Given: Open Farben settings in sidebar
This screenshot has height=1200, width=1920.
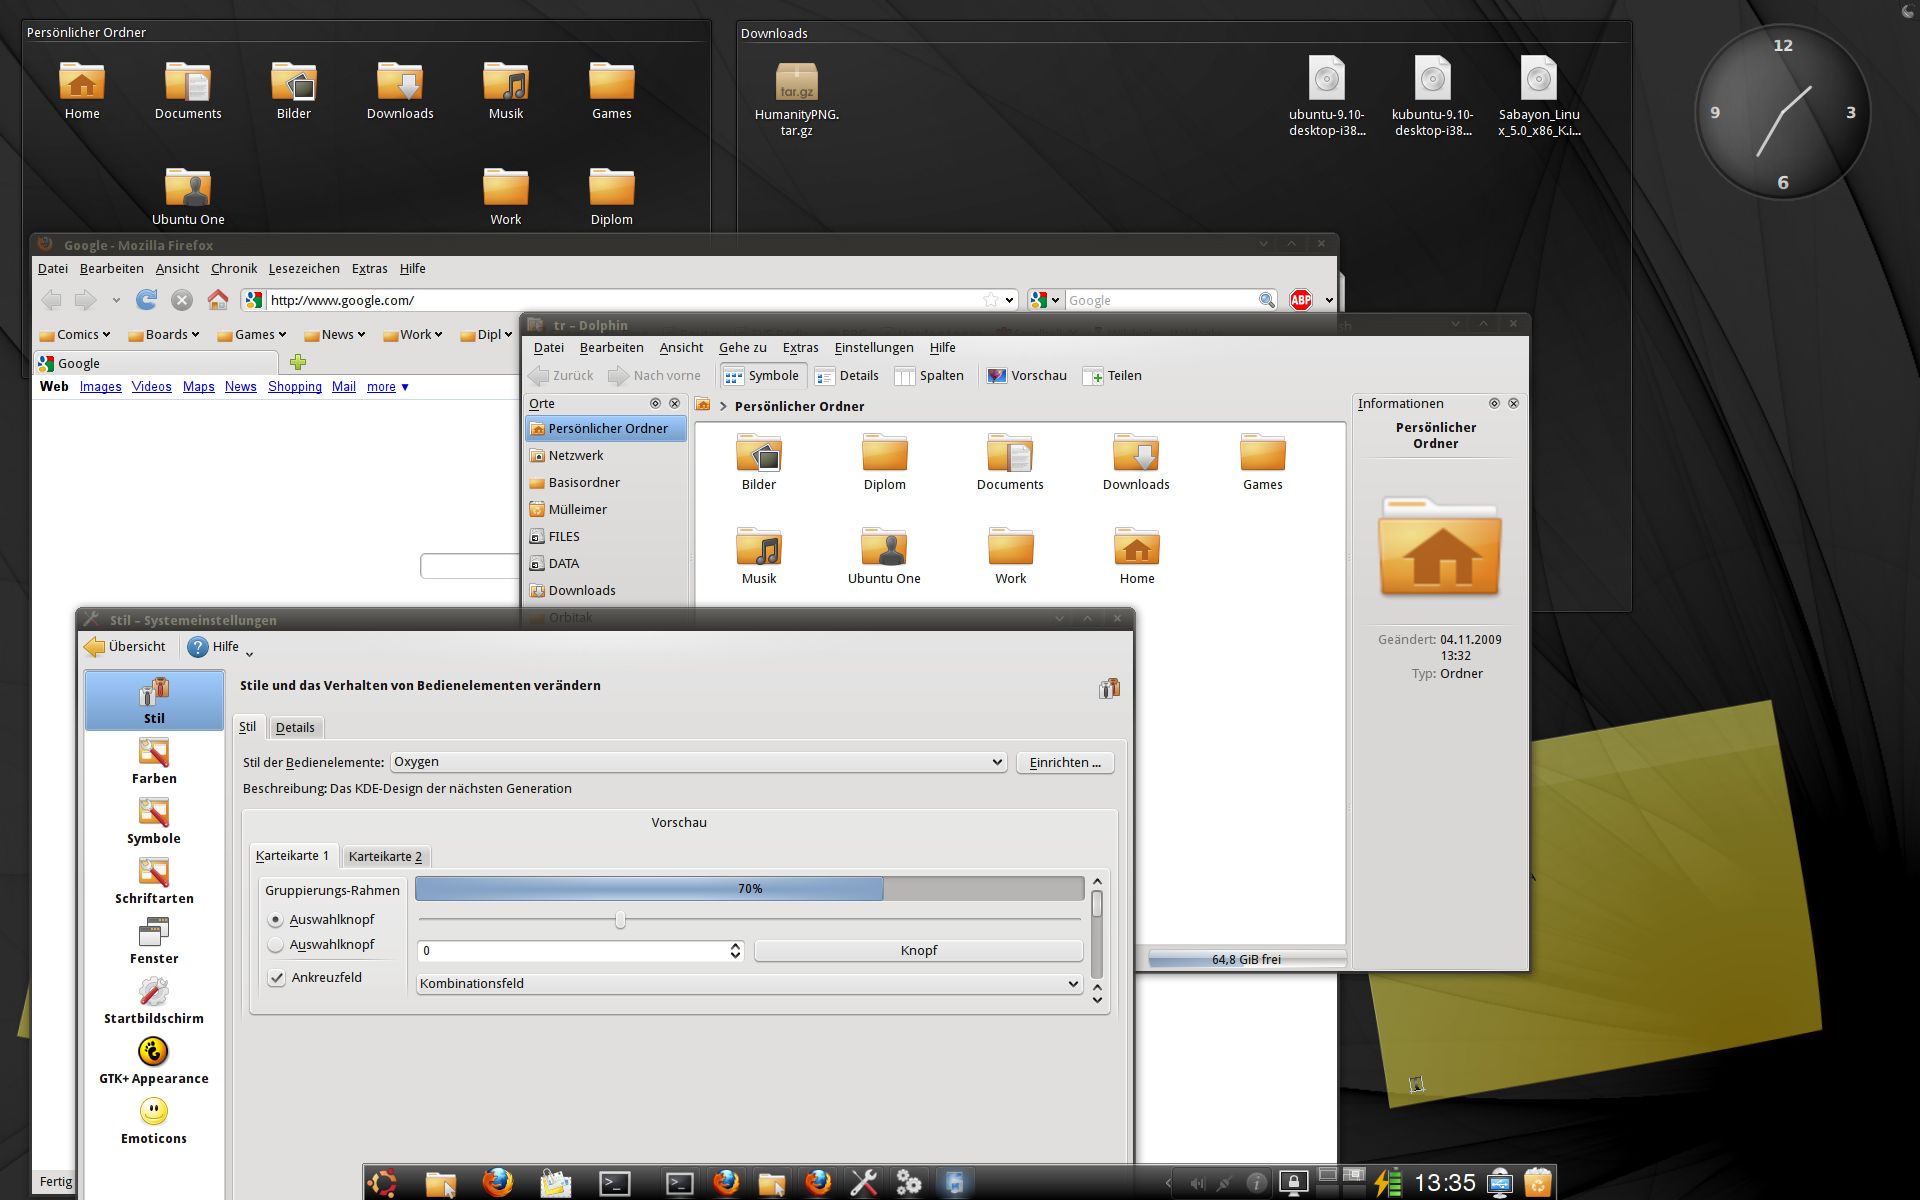Looking at the screenshot, I should (x=154, y=760).
